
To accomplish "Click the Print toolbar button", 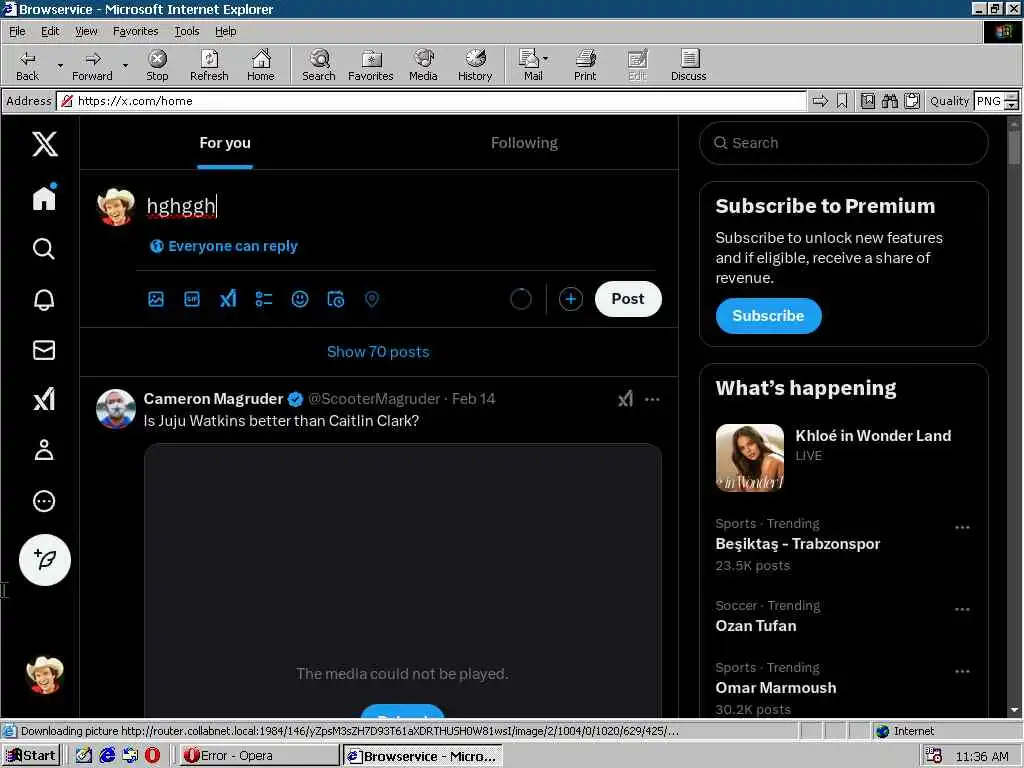I will (x=585, y=65).
